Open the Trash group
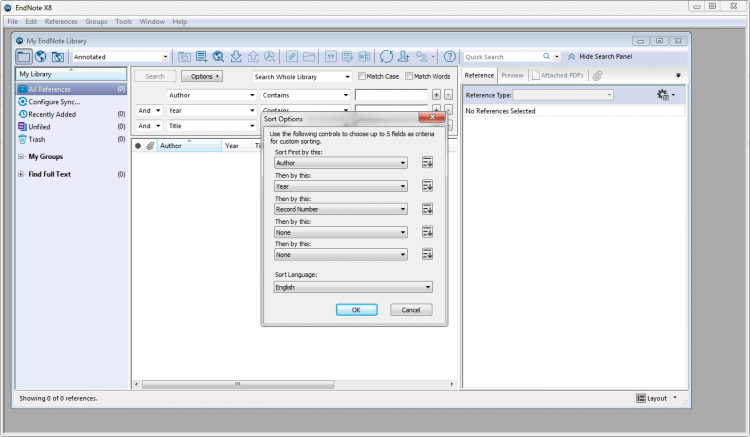Viewport: 750px width, 437px height. click(x=72, y=139)
